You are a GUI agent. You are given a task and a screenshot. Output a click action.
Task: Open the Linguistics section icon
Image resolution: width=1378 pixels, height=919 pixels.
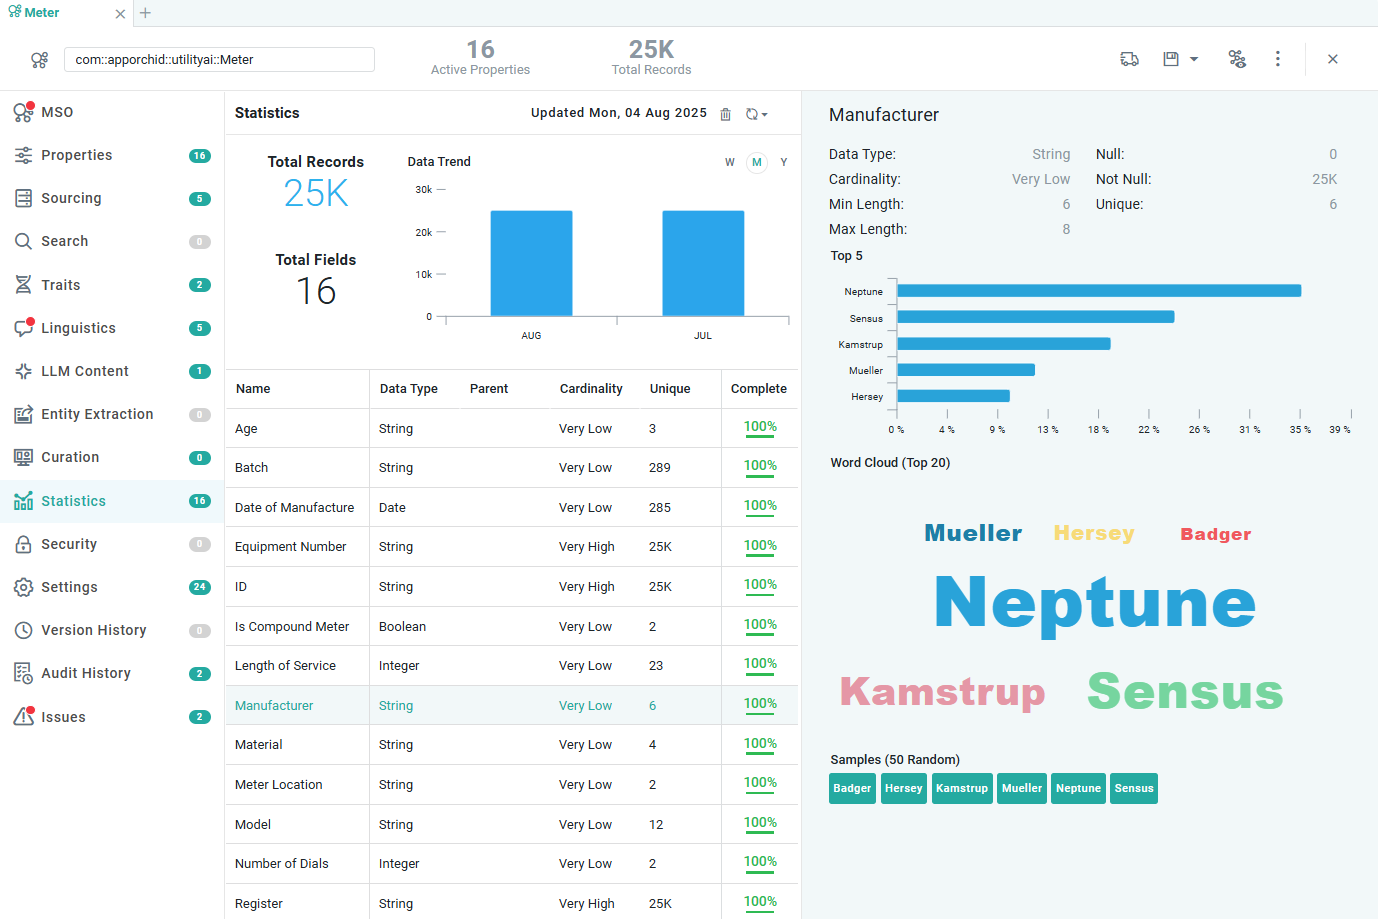pyautogui.click(x=24, y=328)
